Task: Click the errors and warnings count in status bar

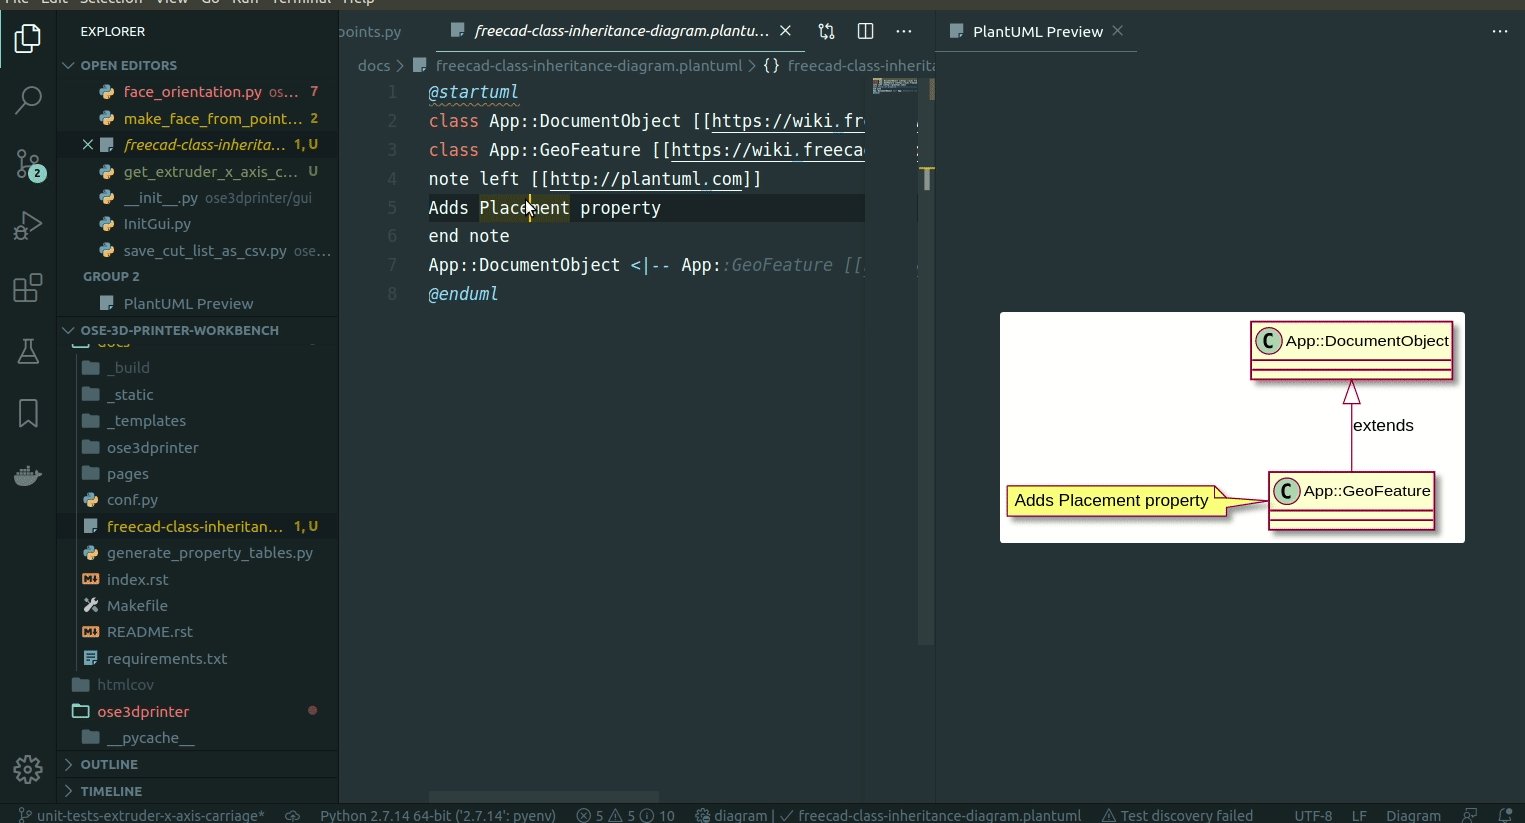Action: 626,815
